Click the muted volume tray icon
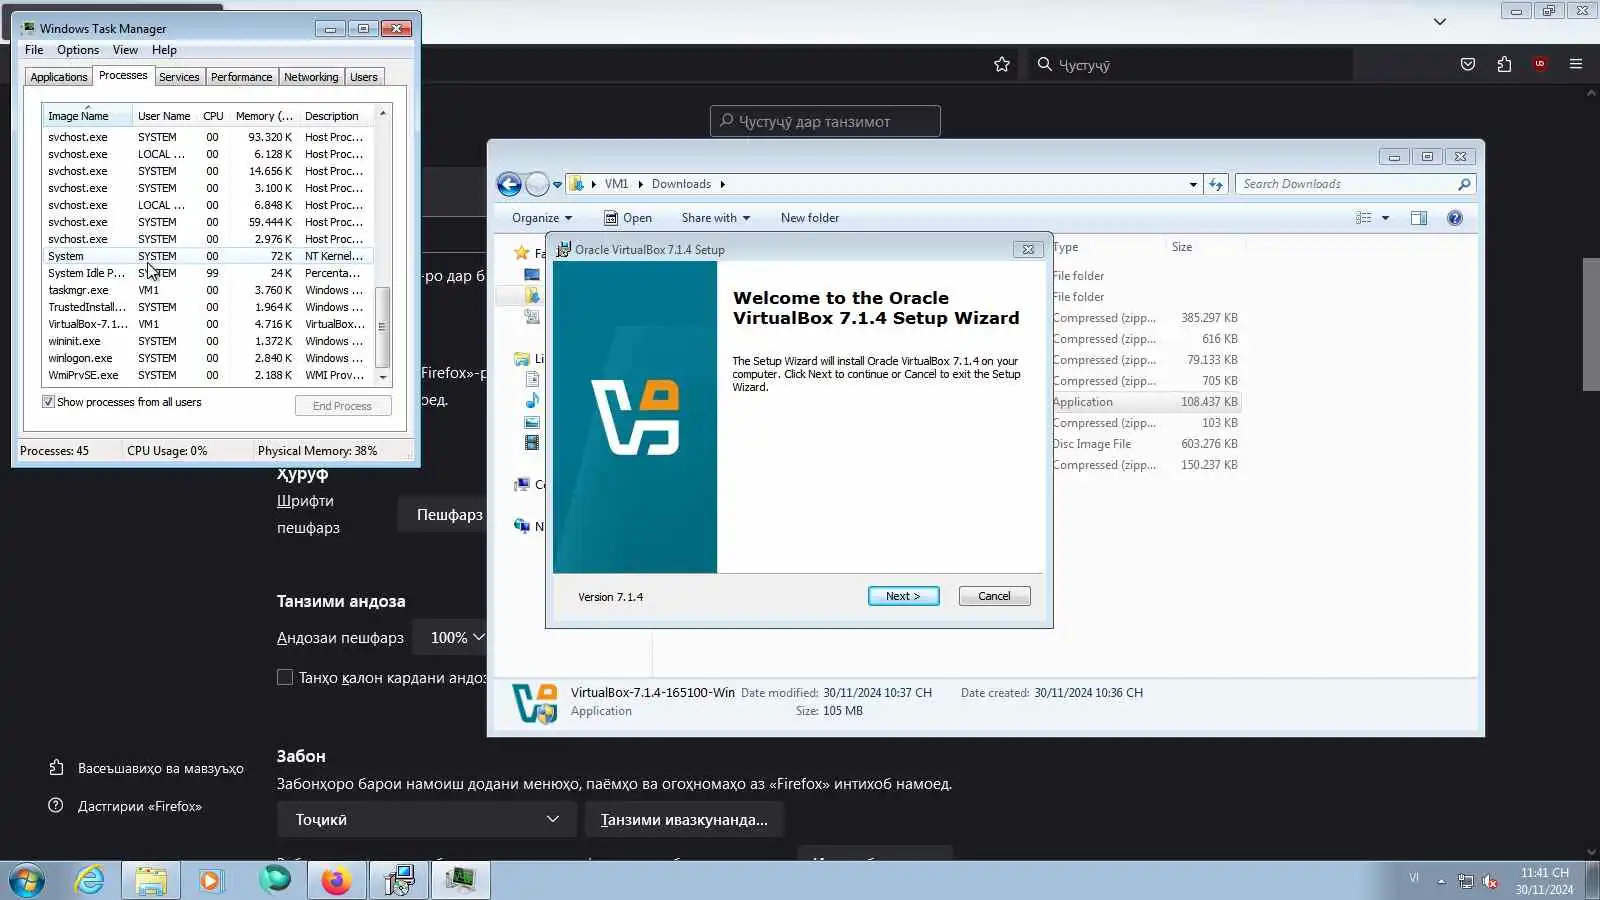Screen dimensions: 1600x900 pyautogui.click(x=1490, y=881)
